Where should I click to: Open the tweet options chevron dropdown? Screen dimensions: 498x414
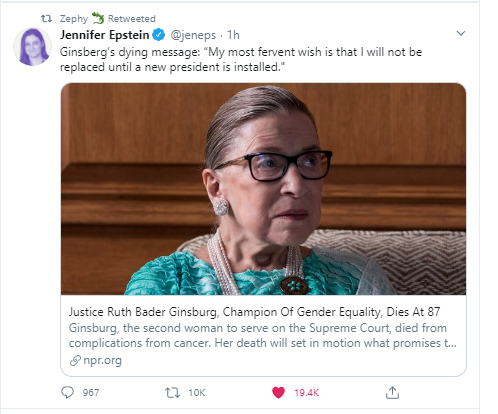pyautogui.click(x=461, y=33)
